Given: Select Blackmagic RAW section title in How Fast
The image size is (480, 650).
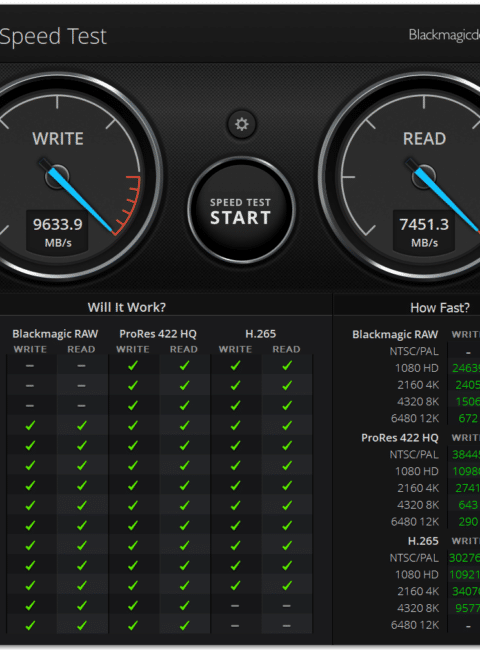Looking at the screenshot, I should [395, 334].
